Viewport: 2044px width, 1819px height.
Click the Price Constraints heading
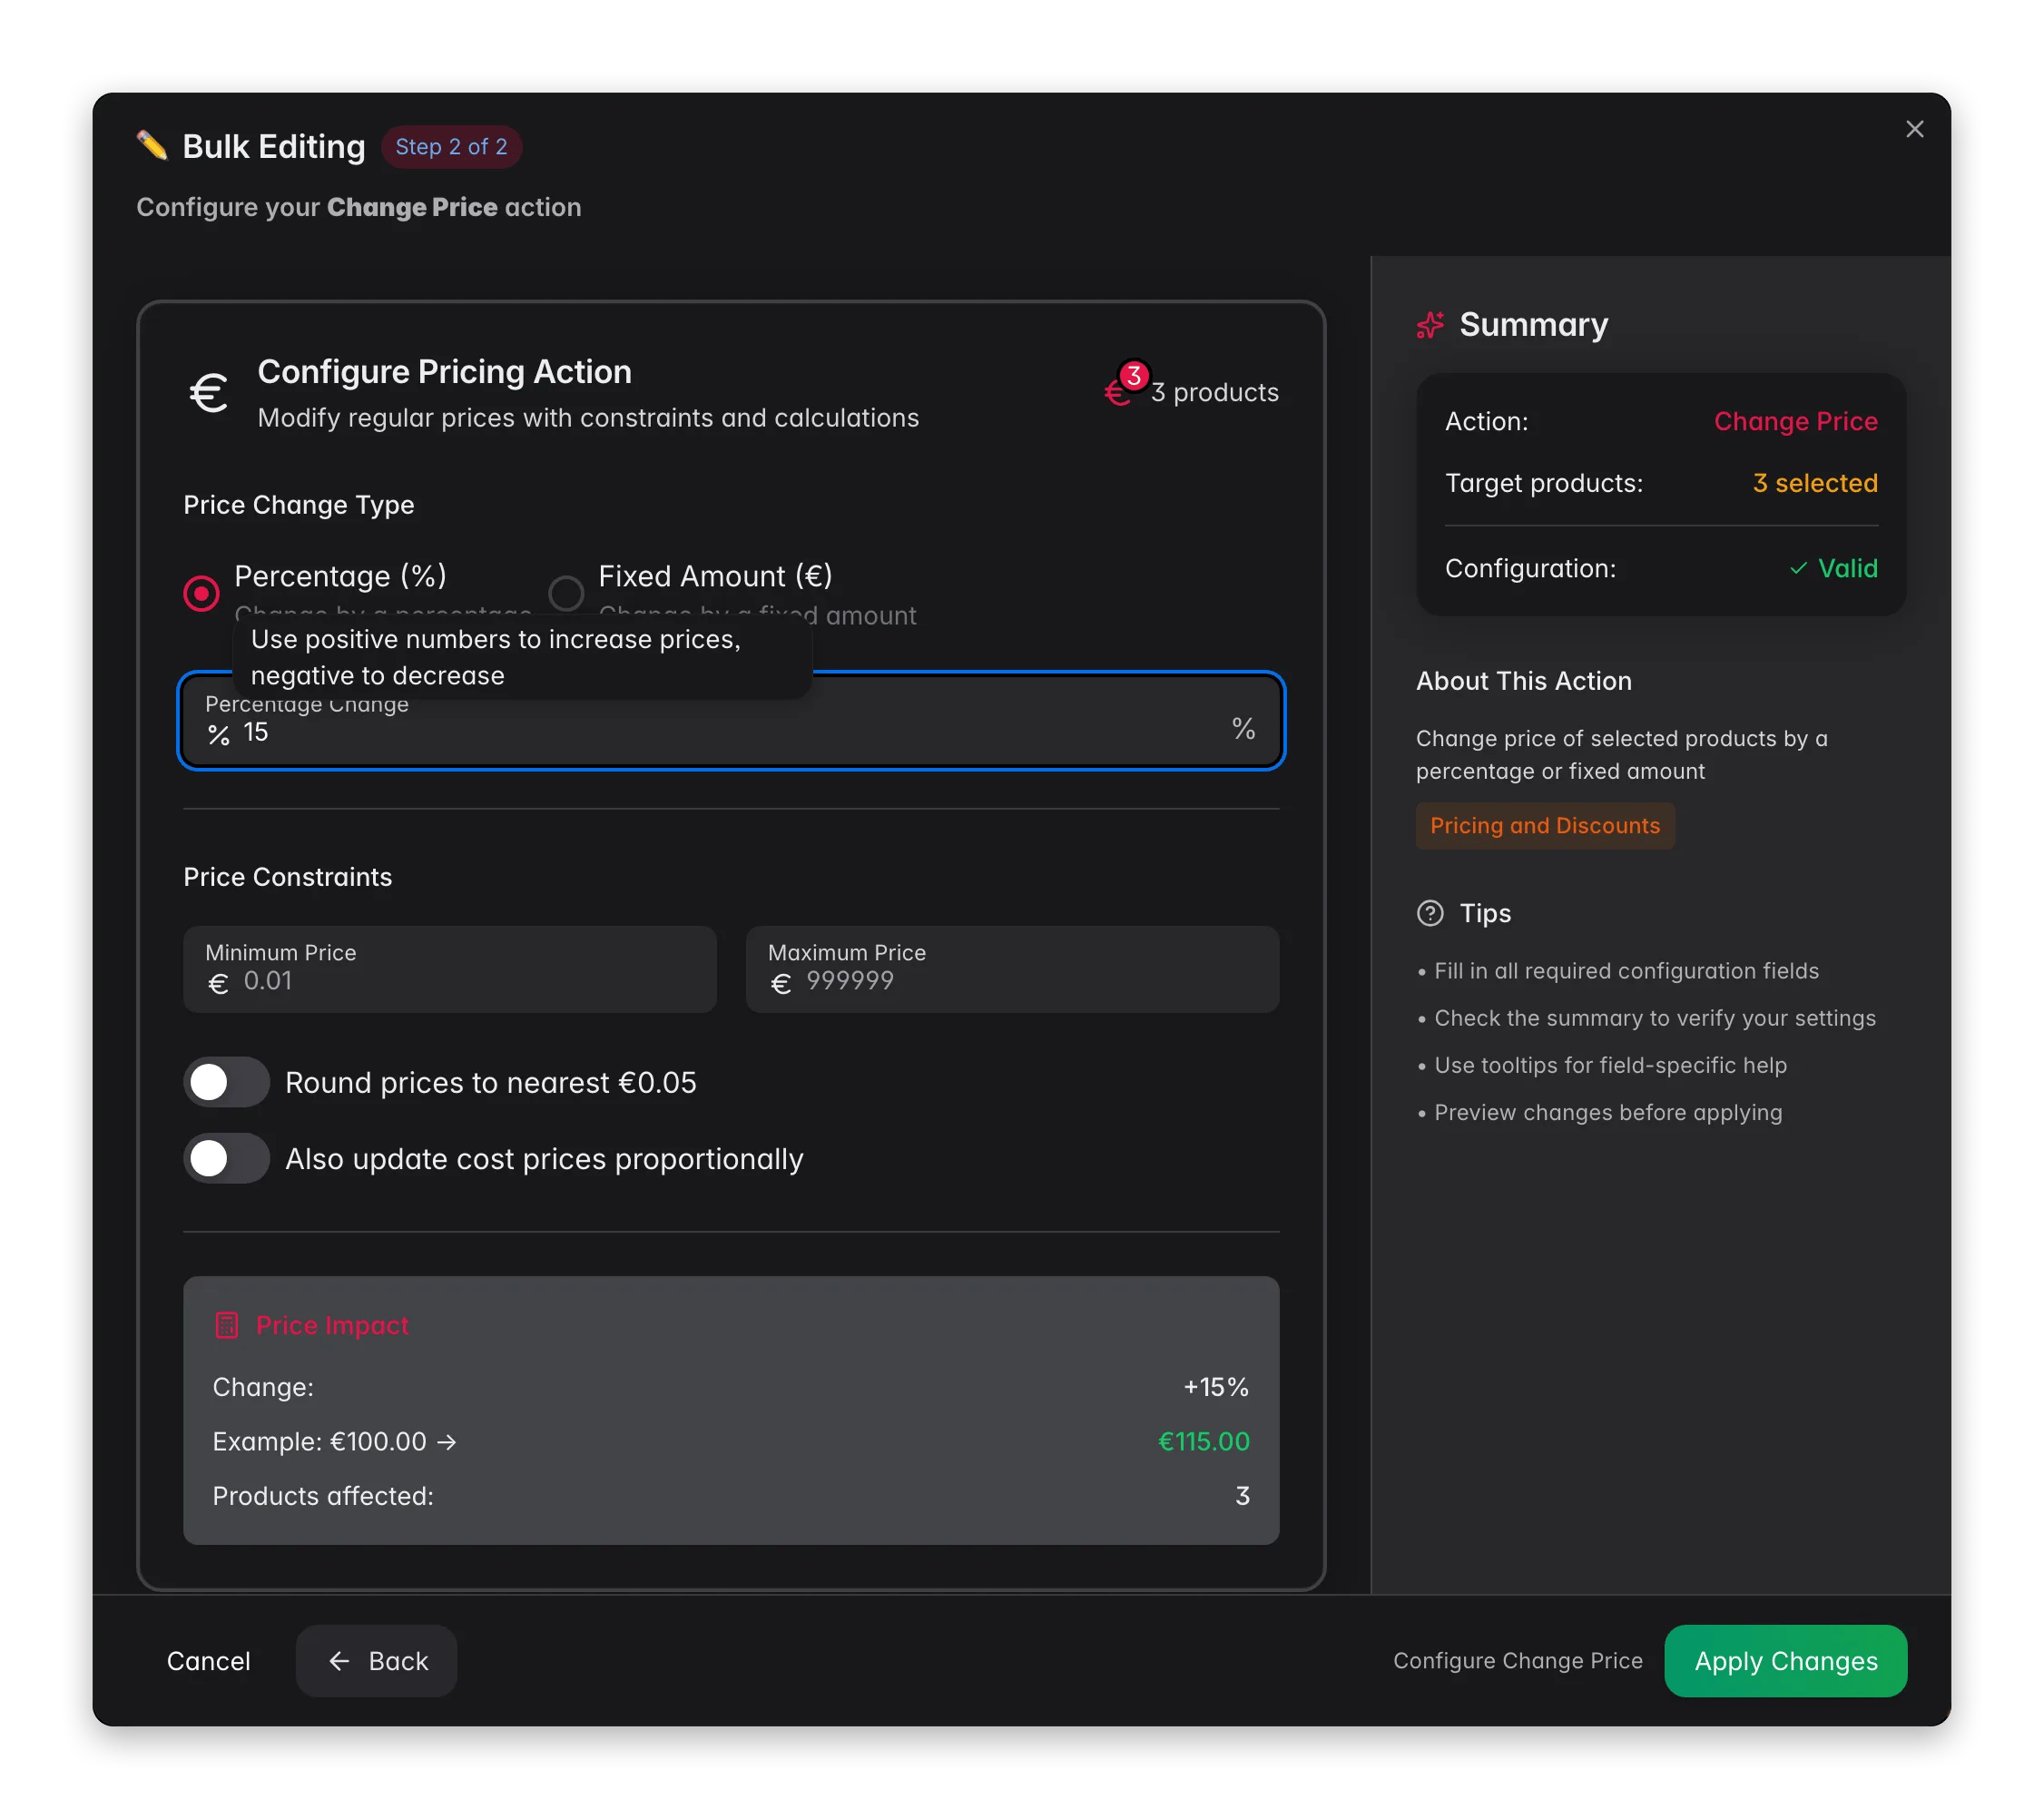click(x=288, y=877)
